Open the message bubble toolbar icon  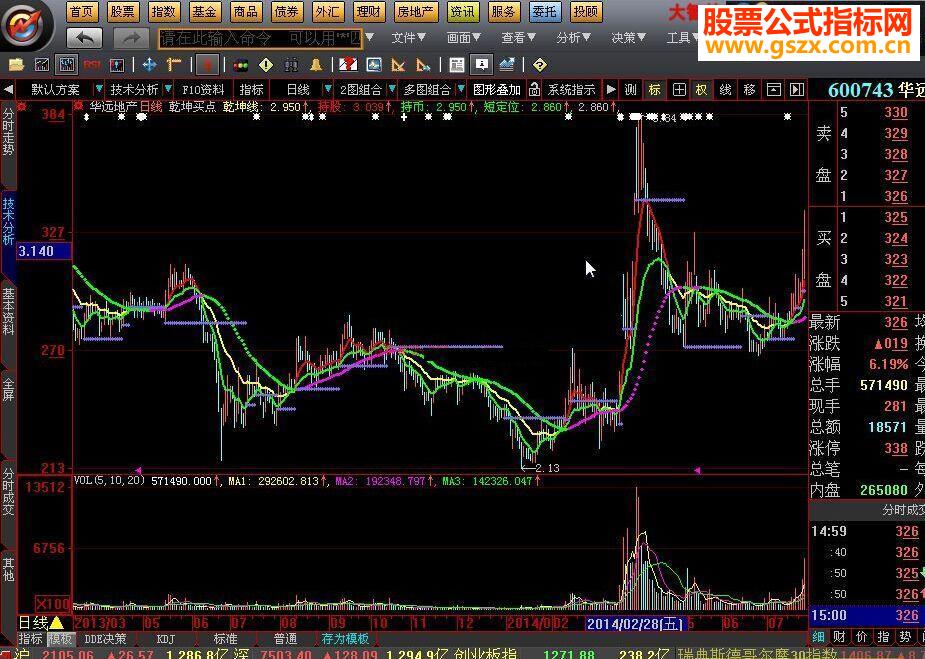click(x=481, y=64)
